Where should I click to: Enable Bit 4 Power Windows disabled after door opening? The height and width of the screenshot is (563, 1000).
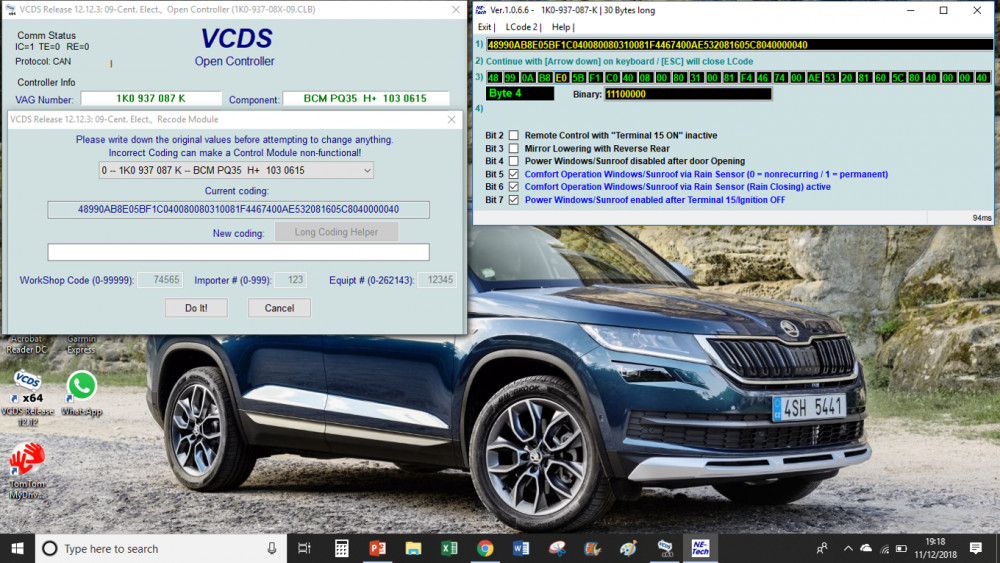[513, 161]
